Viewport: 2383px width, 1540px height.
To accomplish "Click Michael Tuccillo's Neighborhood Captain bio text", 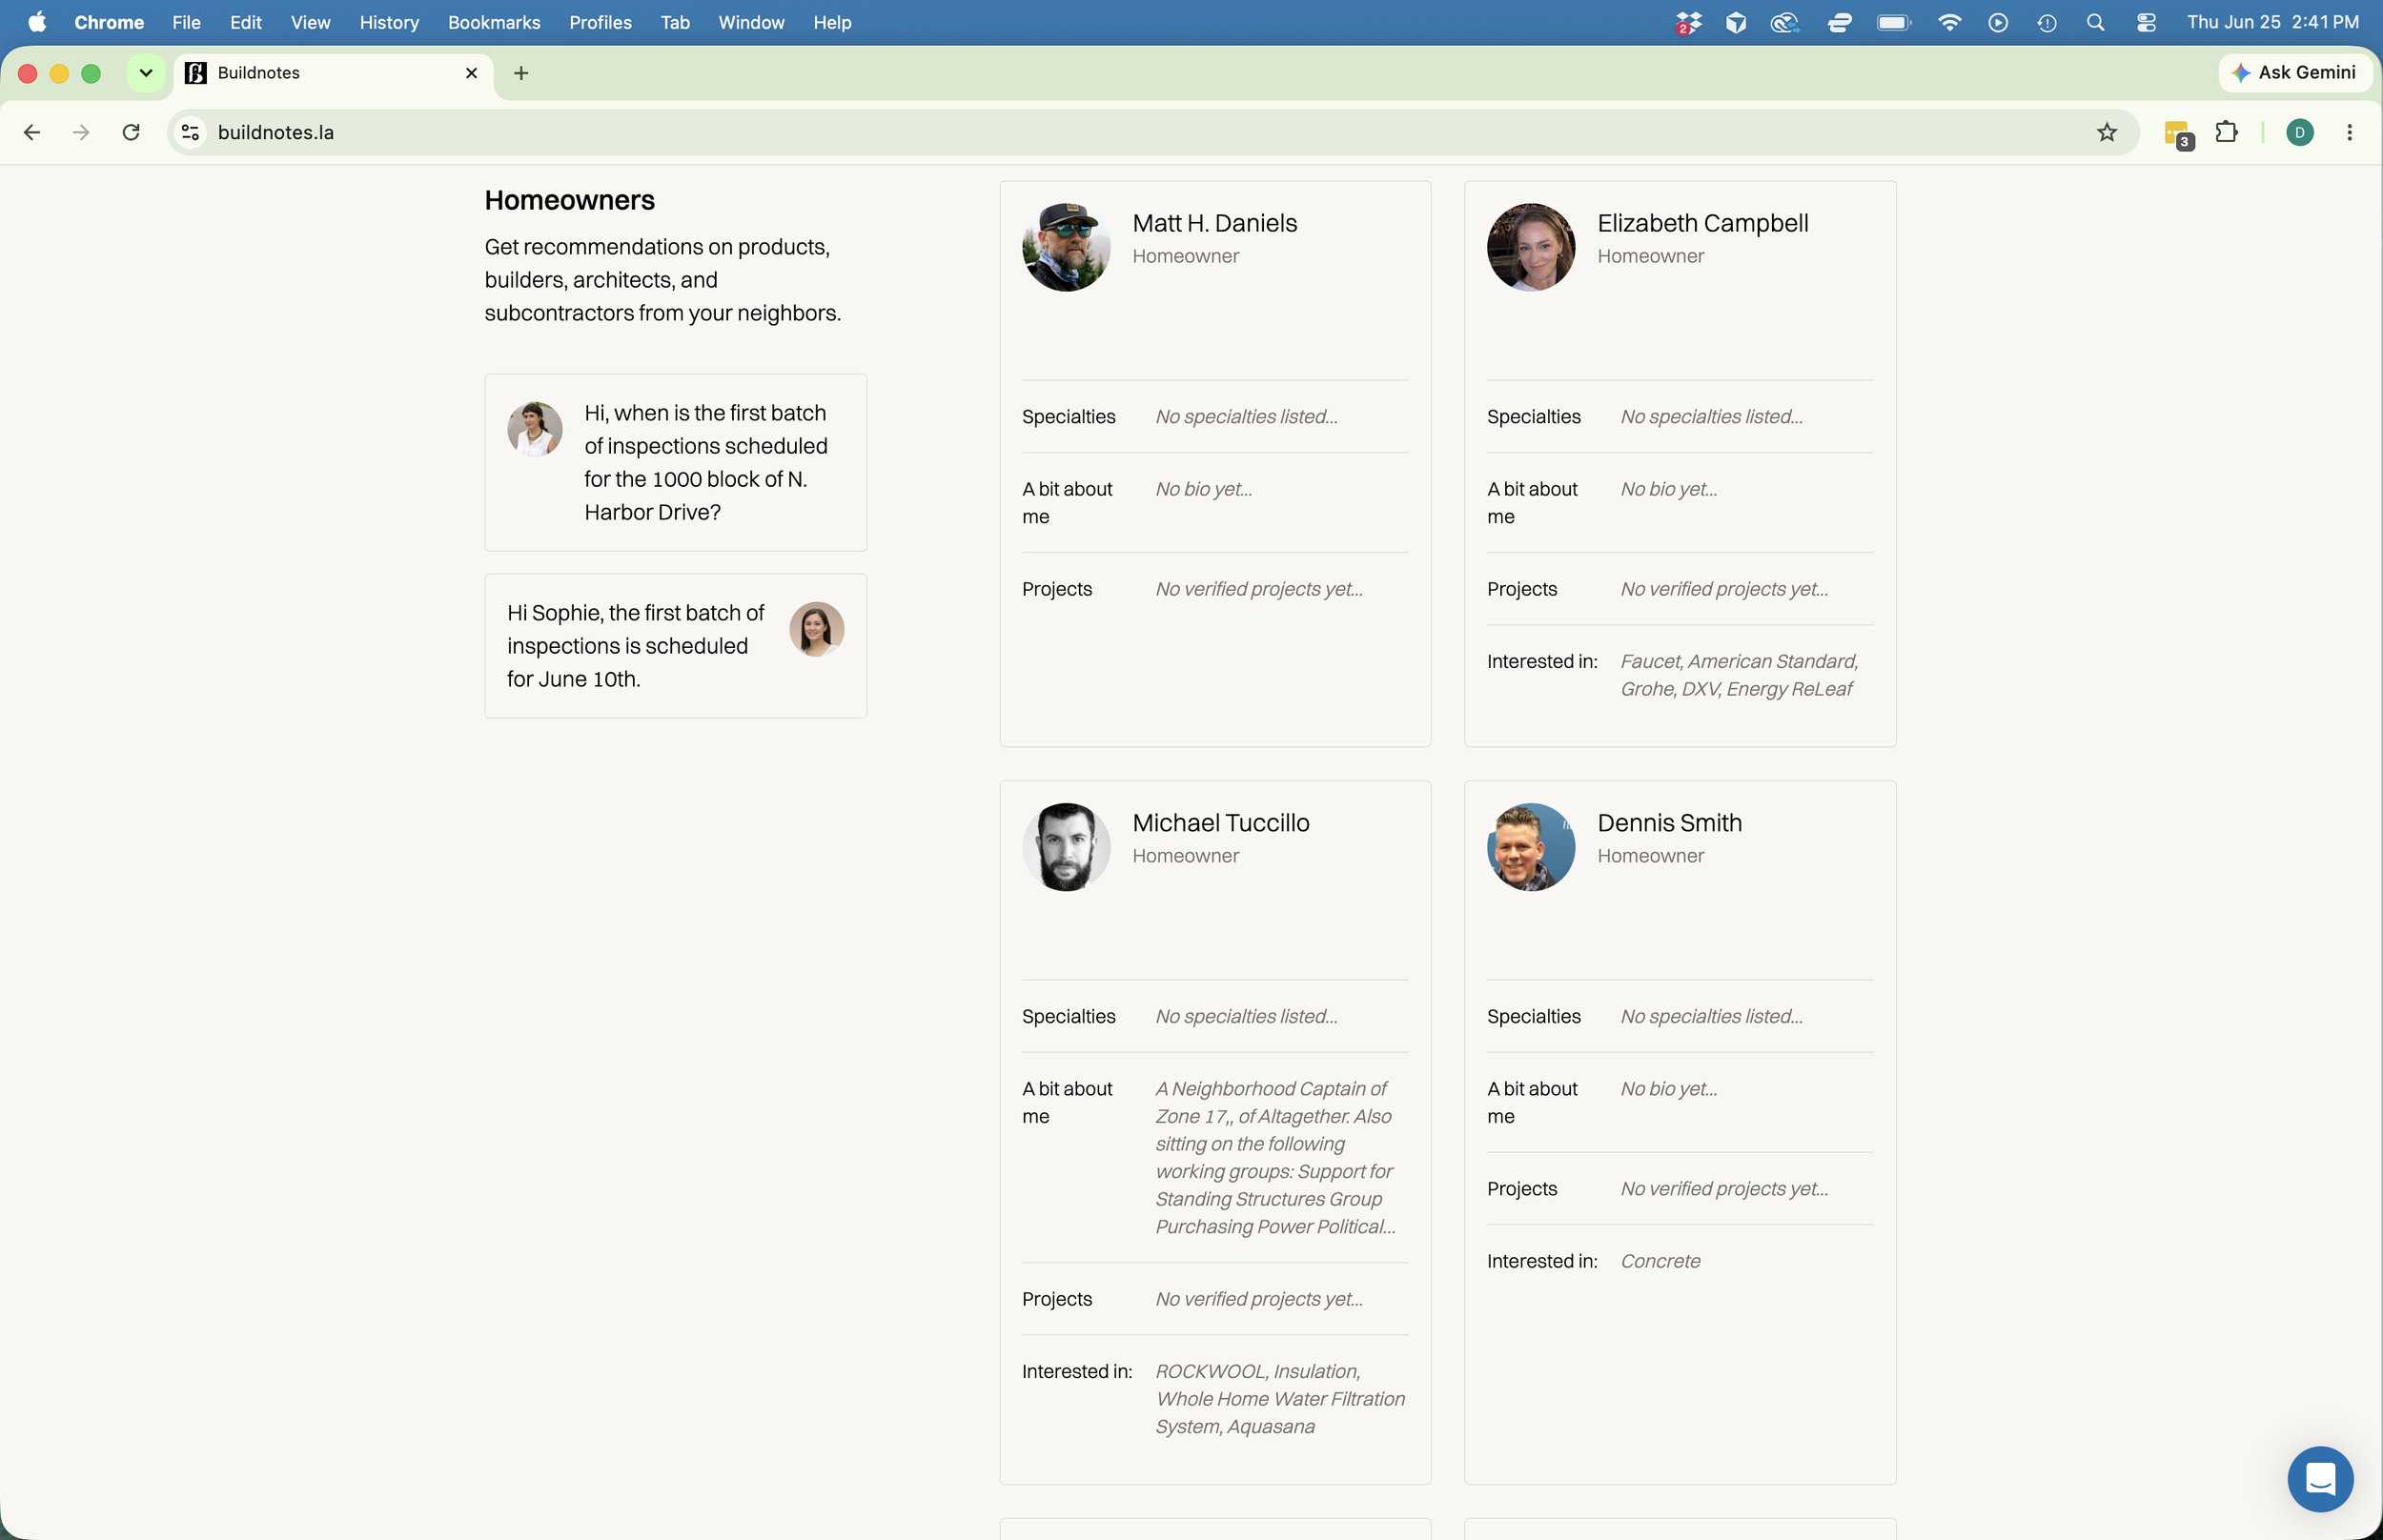I will click(x=1276, y=1157).
